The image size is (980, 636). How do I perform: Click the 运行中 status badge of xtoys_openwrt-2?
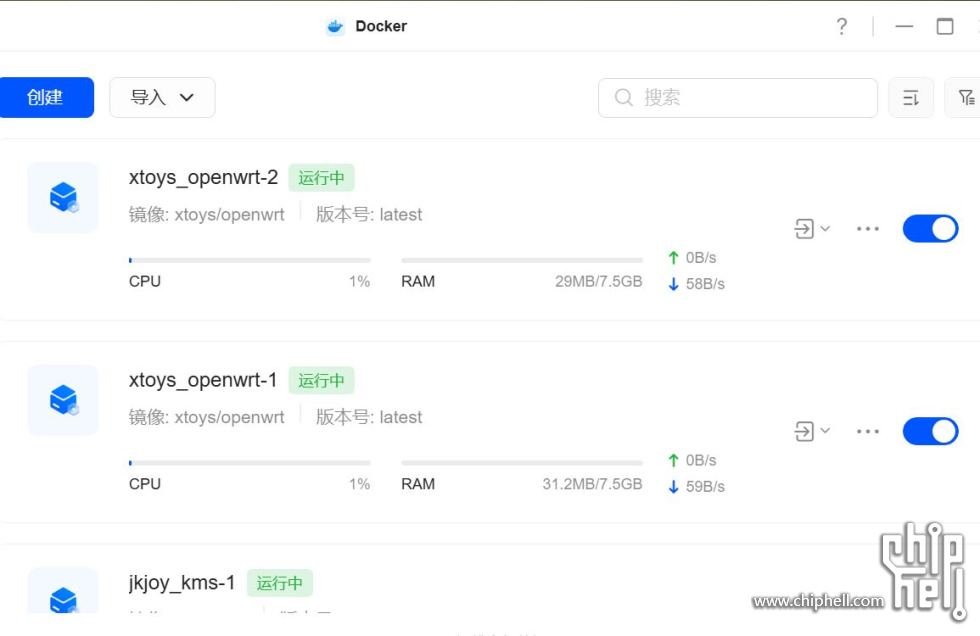pos(321,178)
